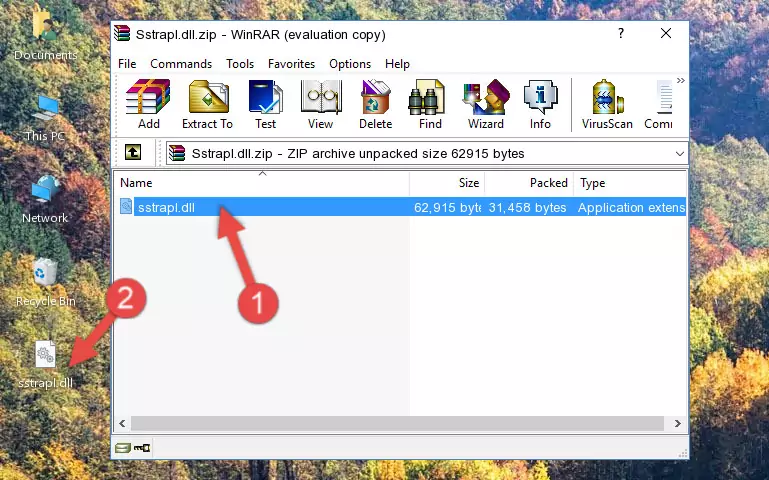Launch the Wizard tool

click(486, 104)
